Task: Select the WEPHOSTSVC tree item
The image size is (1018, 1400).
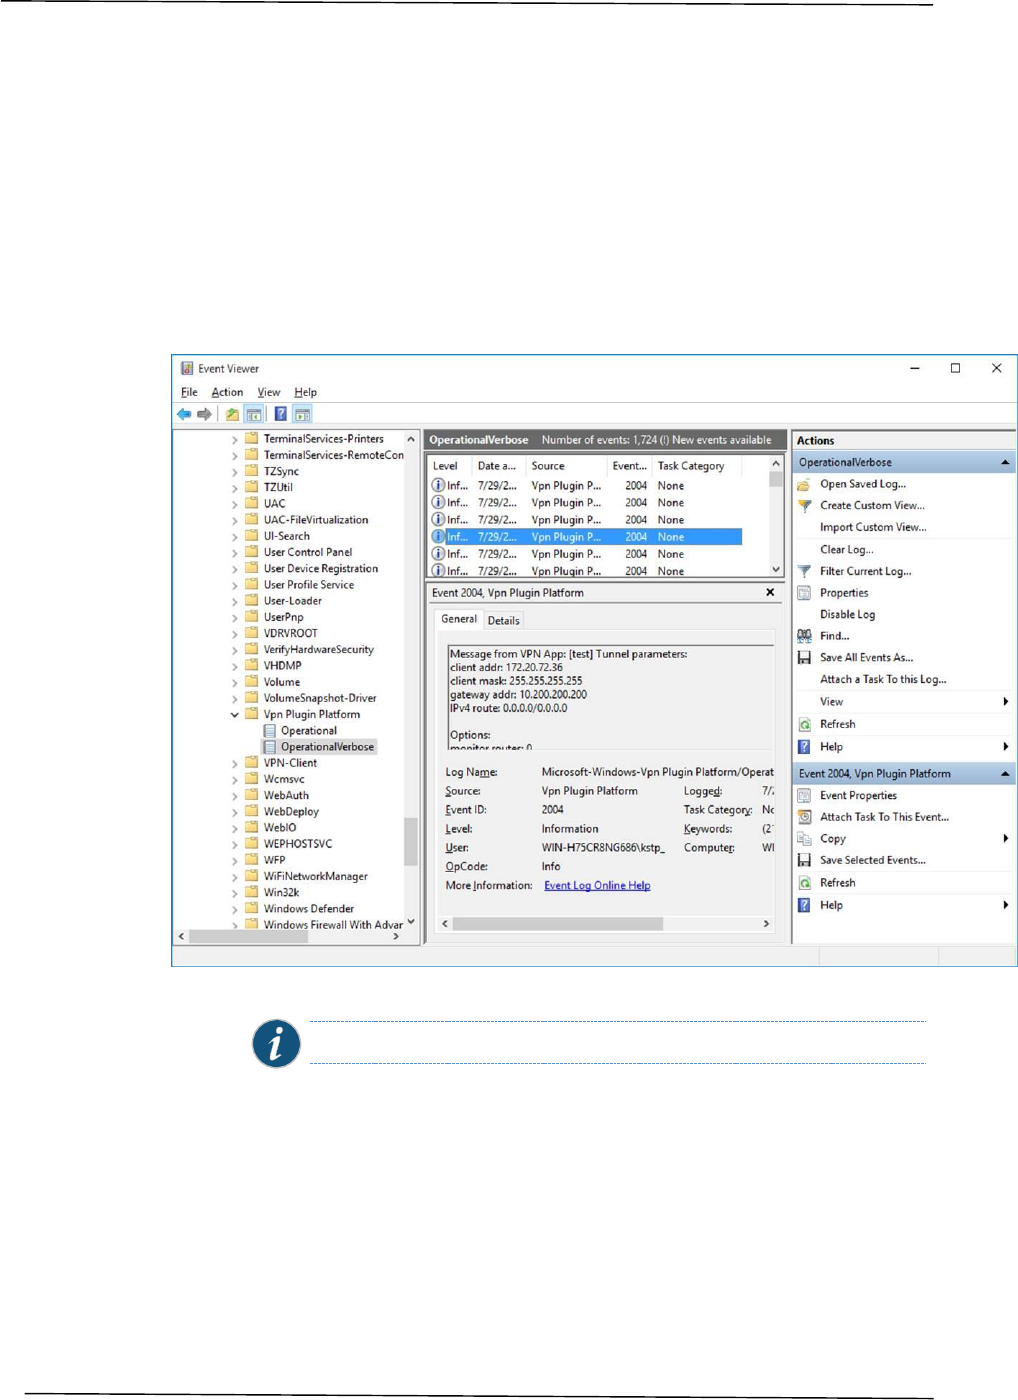Action: pyautogui.click(x=297, y=844)
